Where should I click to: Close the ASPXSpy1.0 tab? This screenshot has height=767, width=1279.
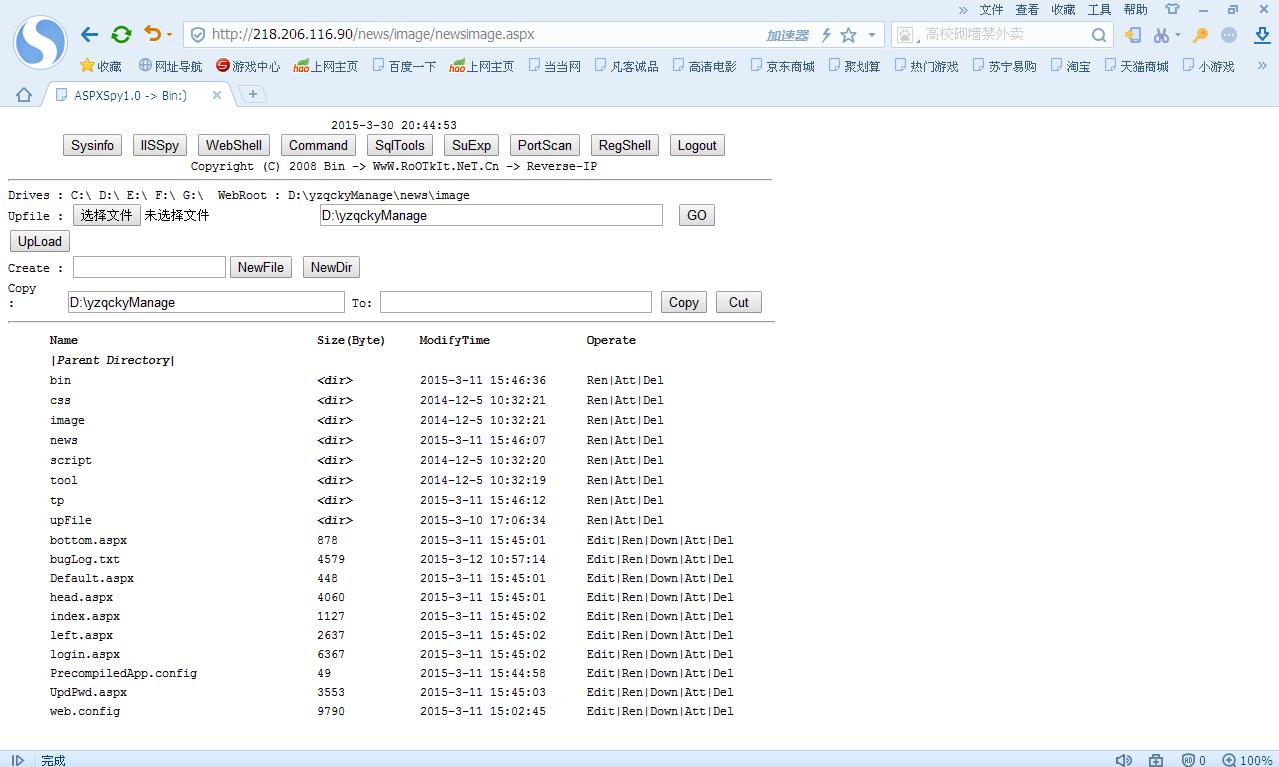[x=216, y=95]
